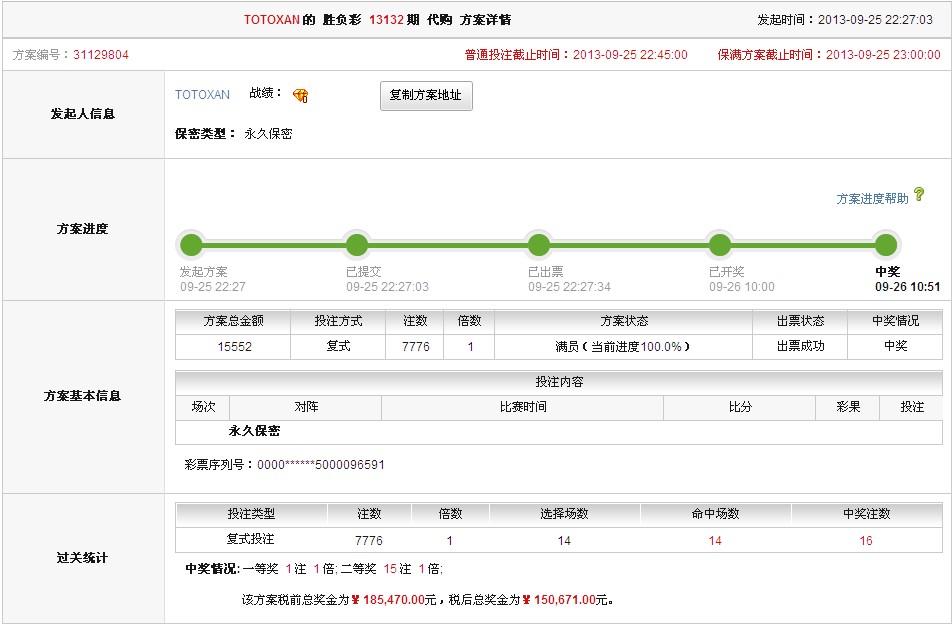Click the green question mark help icon
Viewport: 952px width, 624px height.
919,195
